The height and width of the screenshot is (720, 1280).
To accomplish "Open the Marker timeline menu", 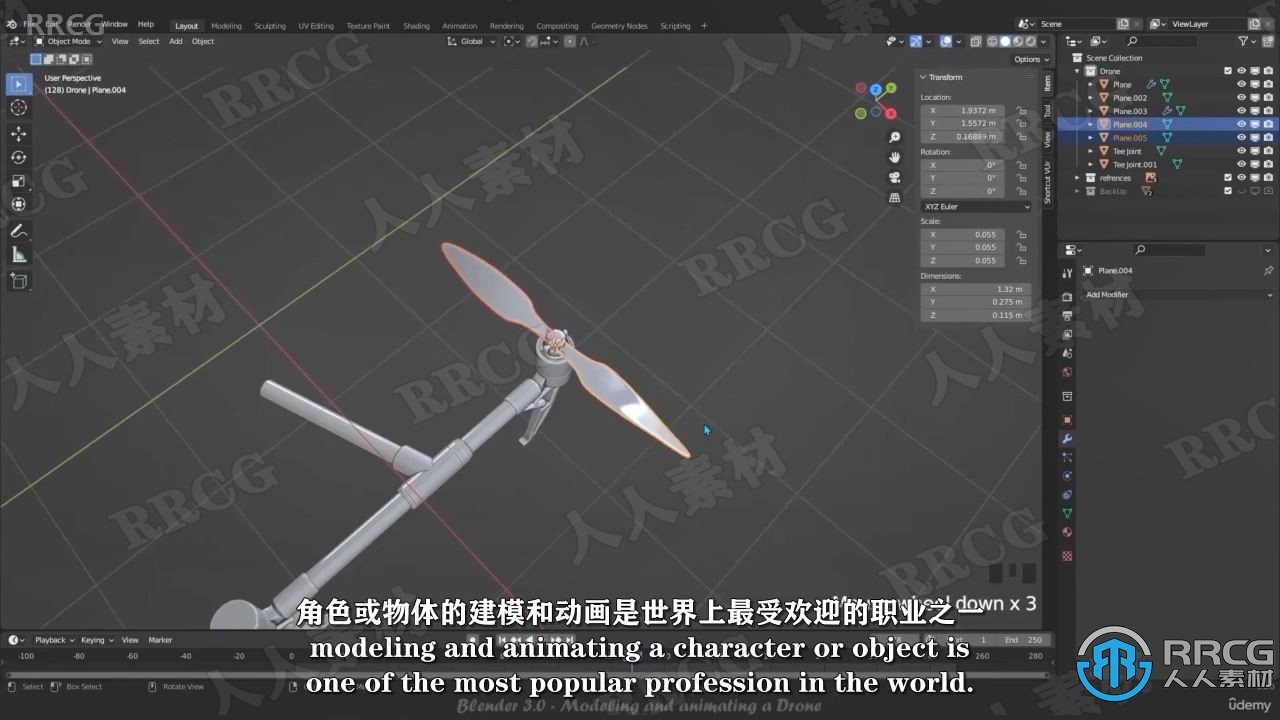I will (160, 640).
